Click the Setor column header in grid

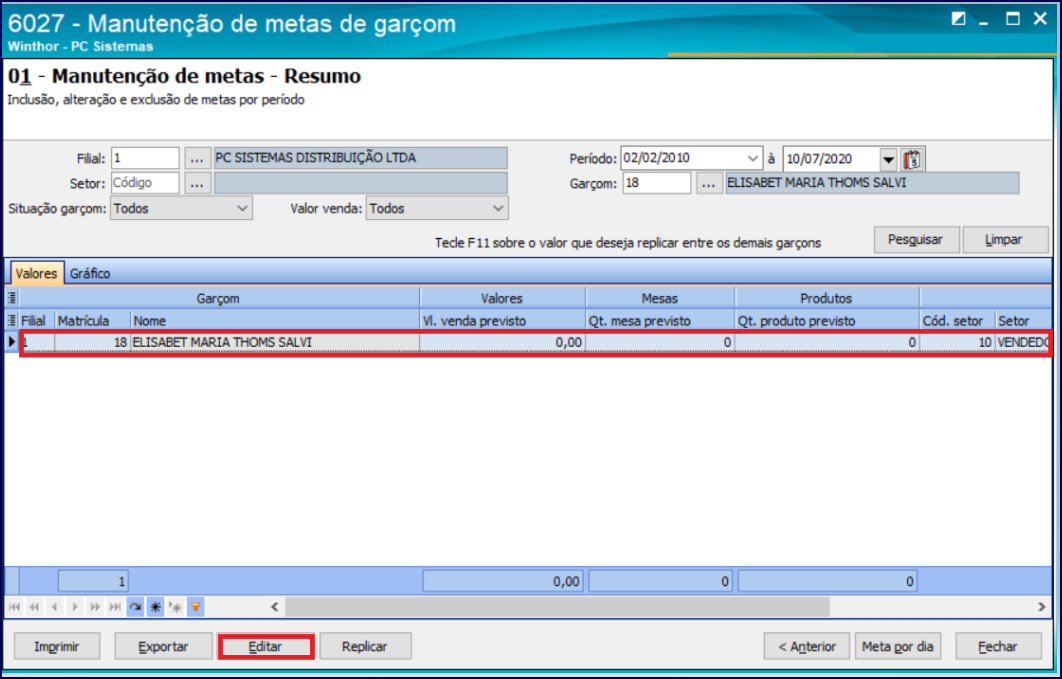(x=1023, y=320)
